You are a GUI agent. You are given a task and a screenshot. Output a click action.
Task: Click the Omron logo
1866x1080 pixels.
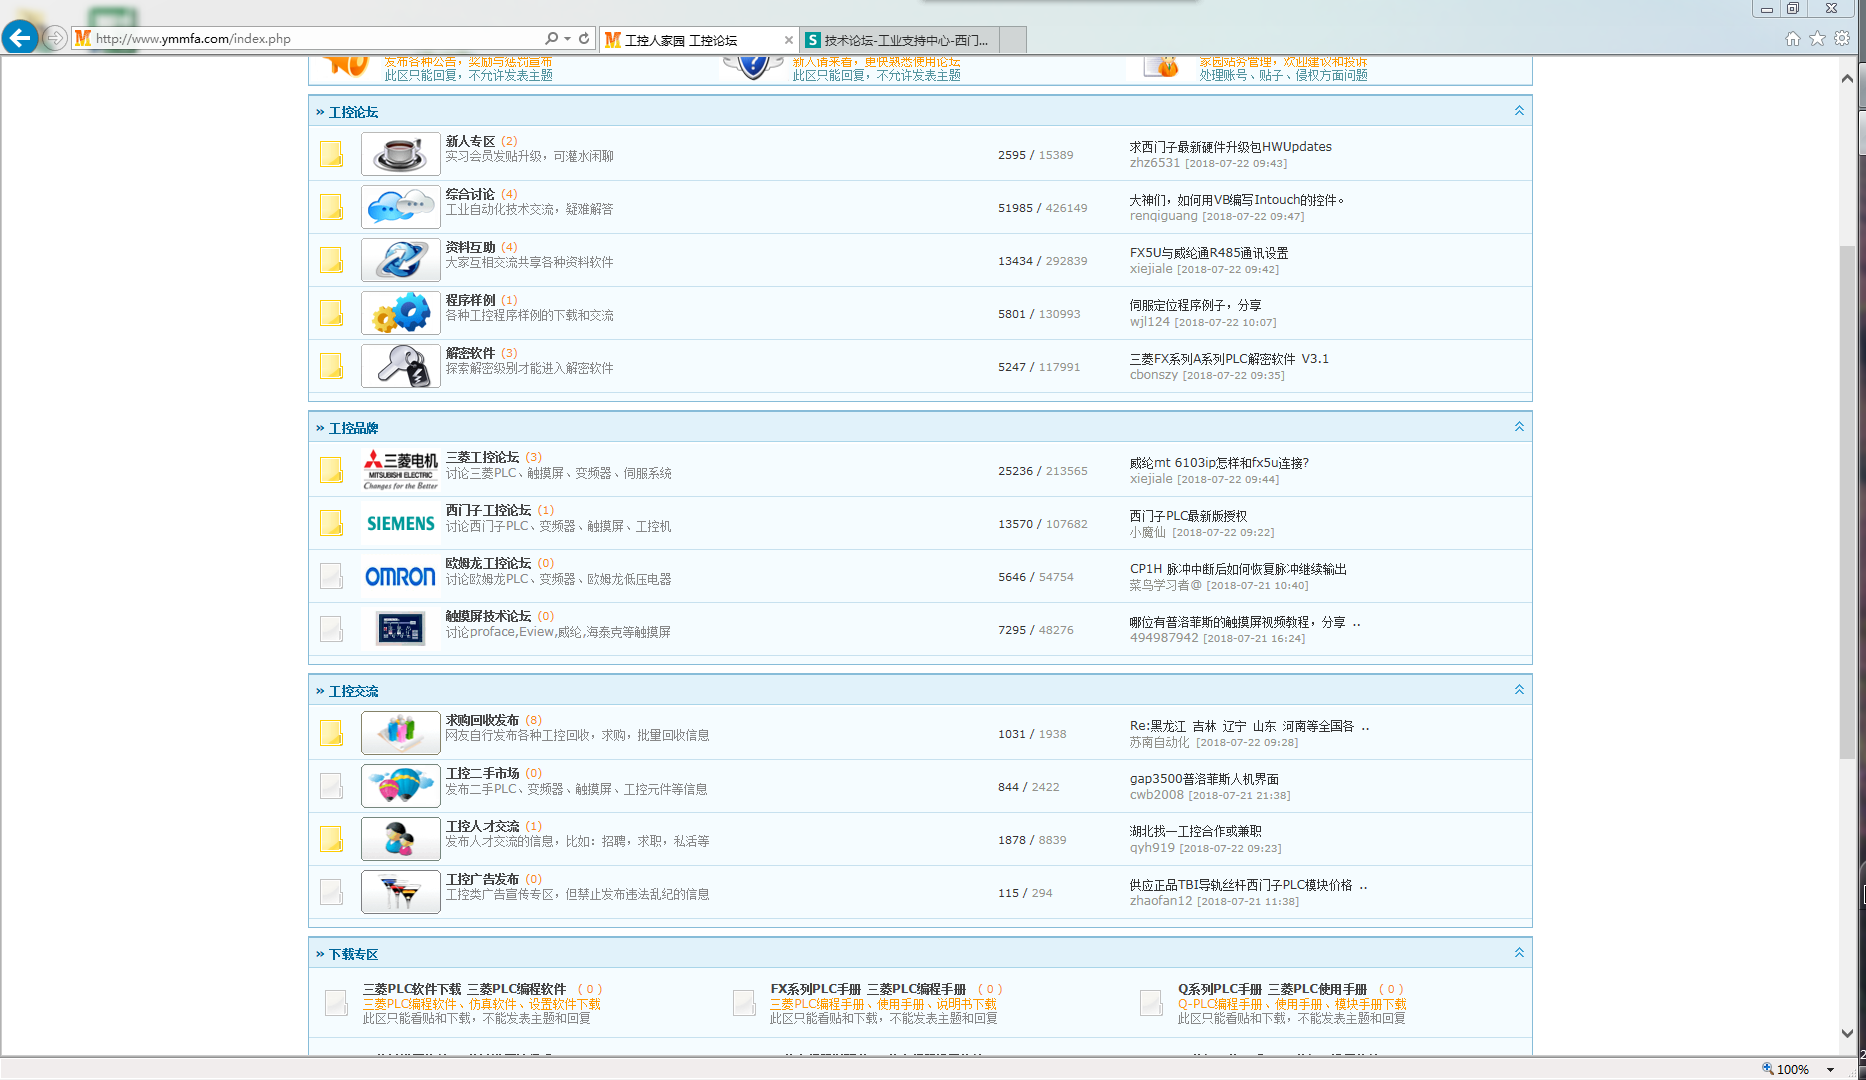[x=400, y=576]
